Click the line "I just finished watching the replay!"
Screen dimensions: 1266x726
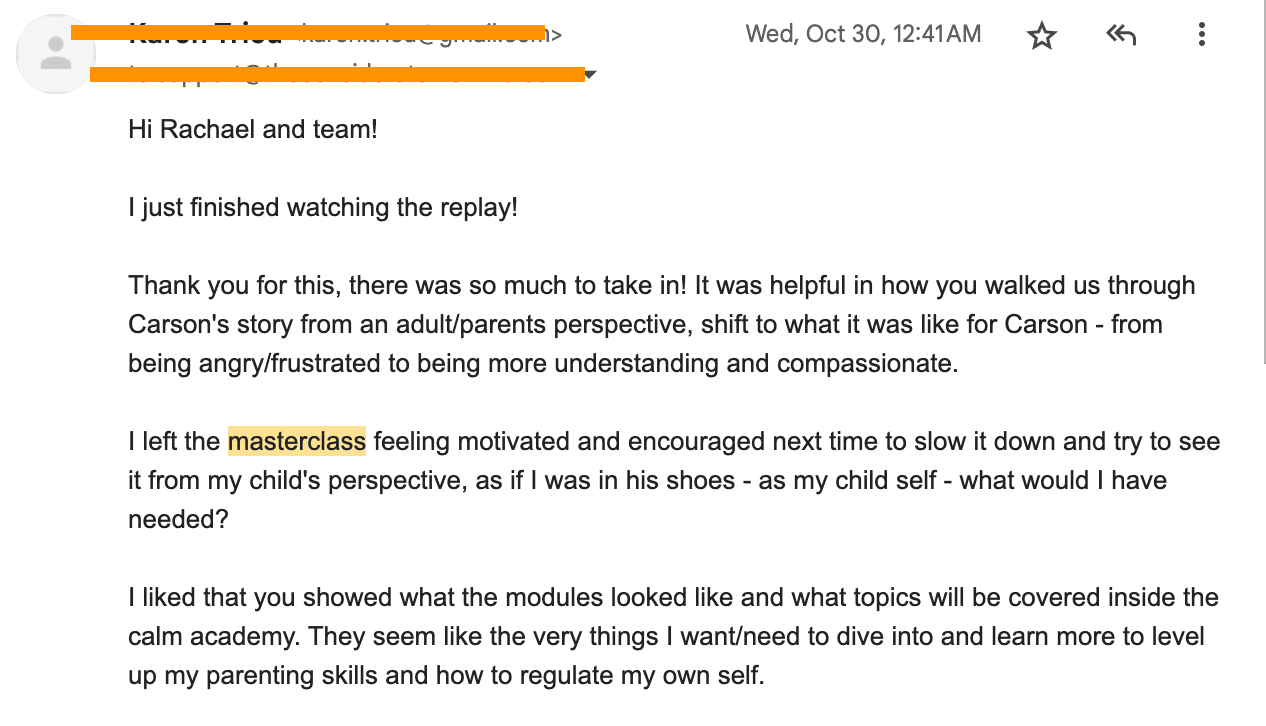pos(323,208)
